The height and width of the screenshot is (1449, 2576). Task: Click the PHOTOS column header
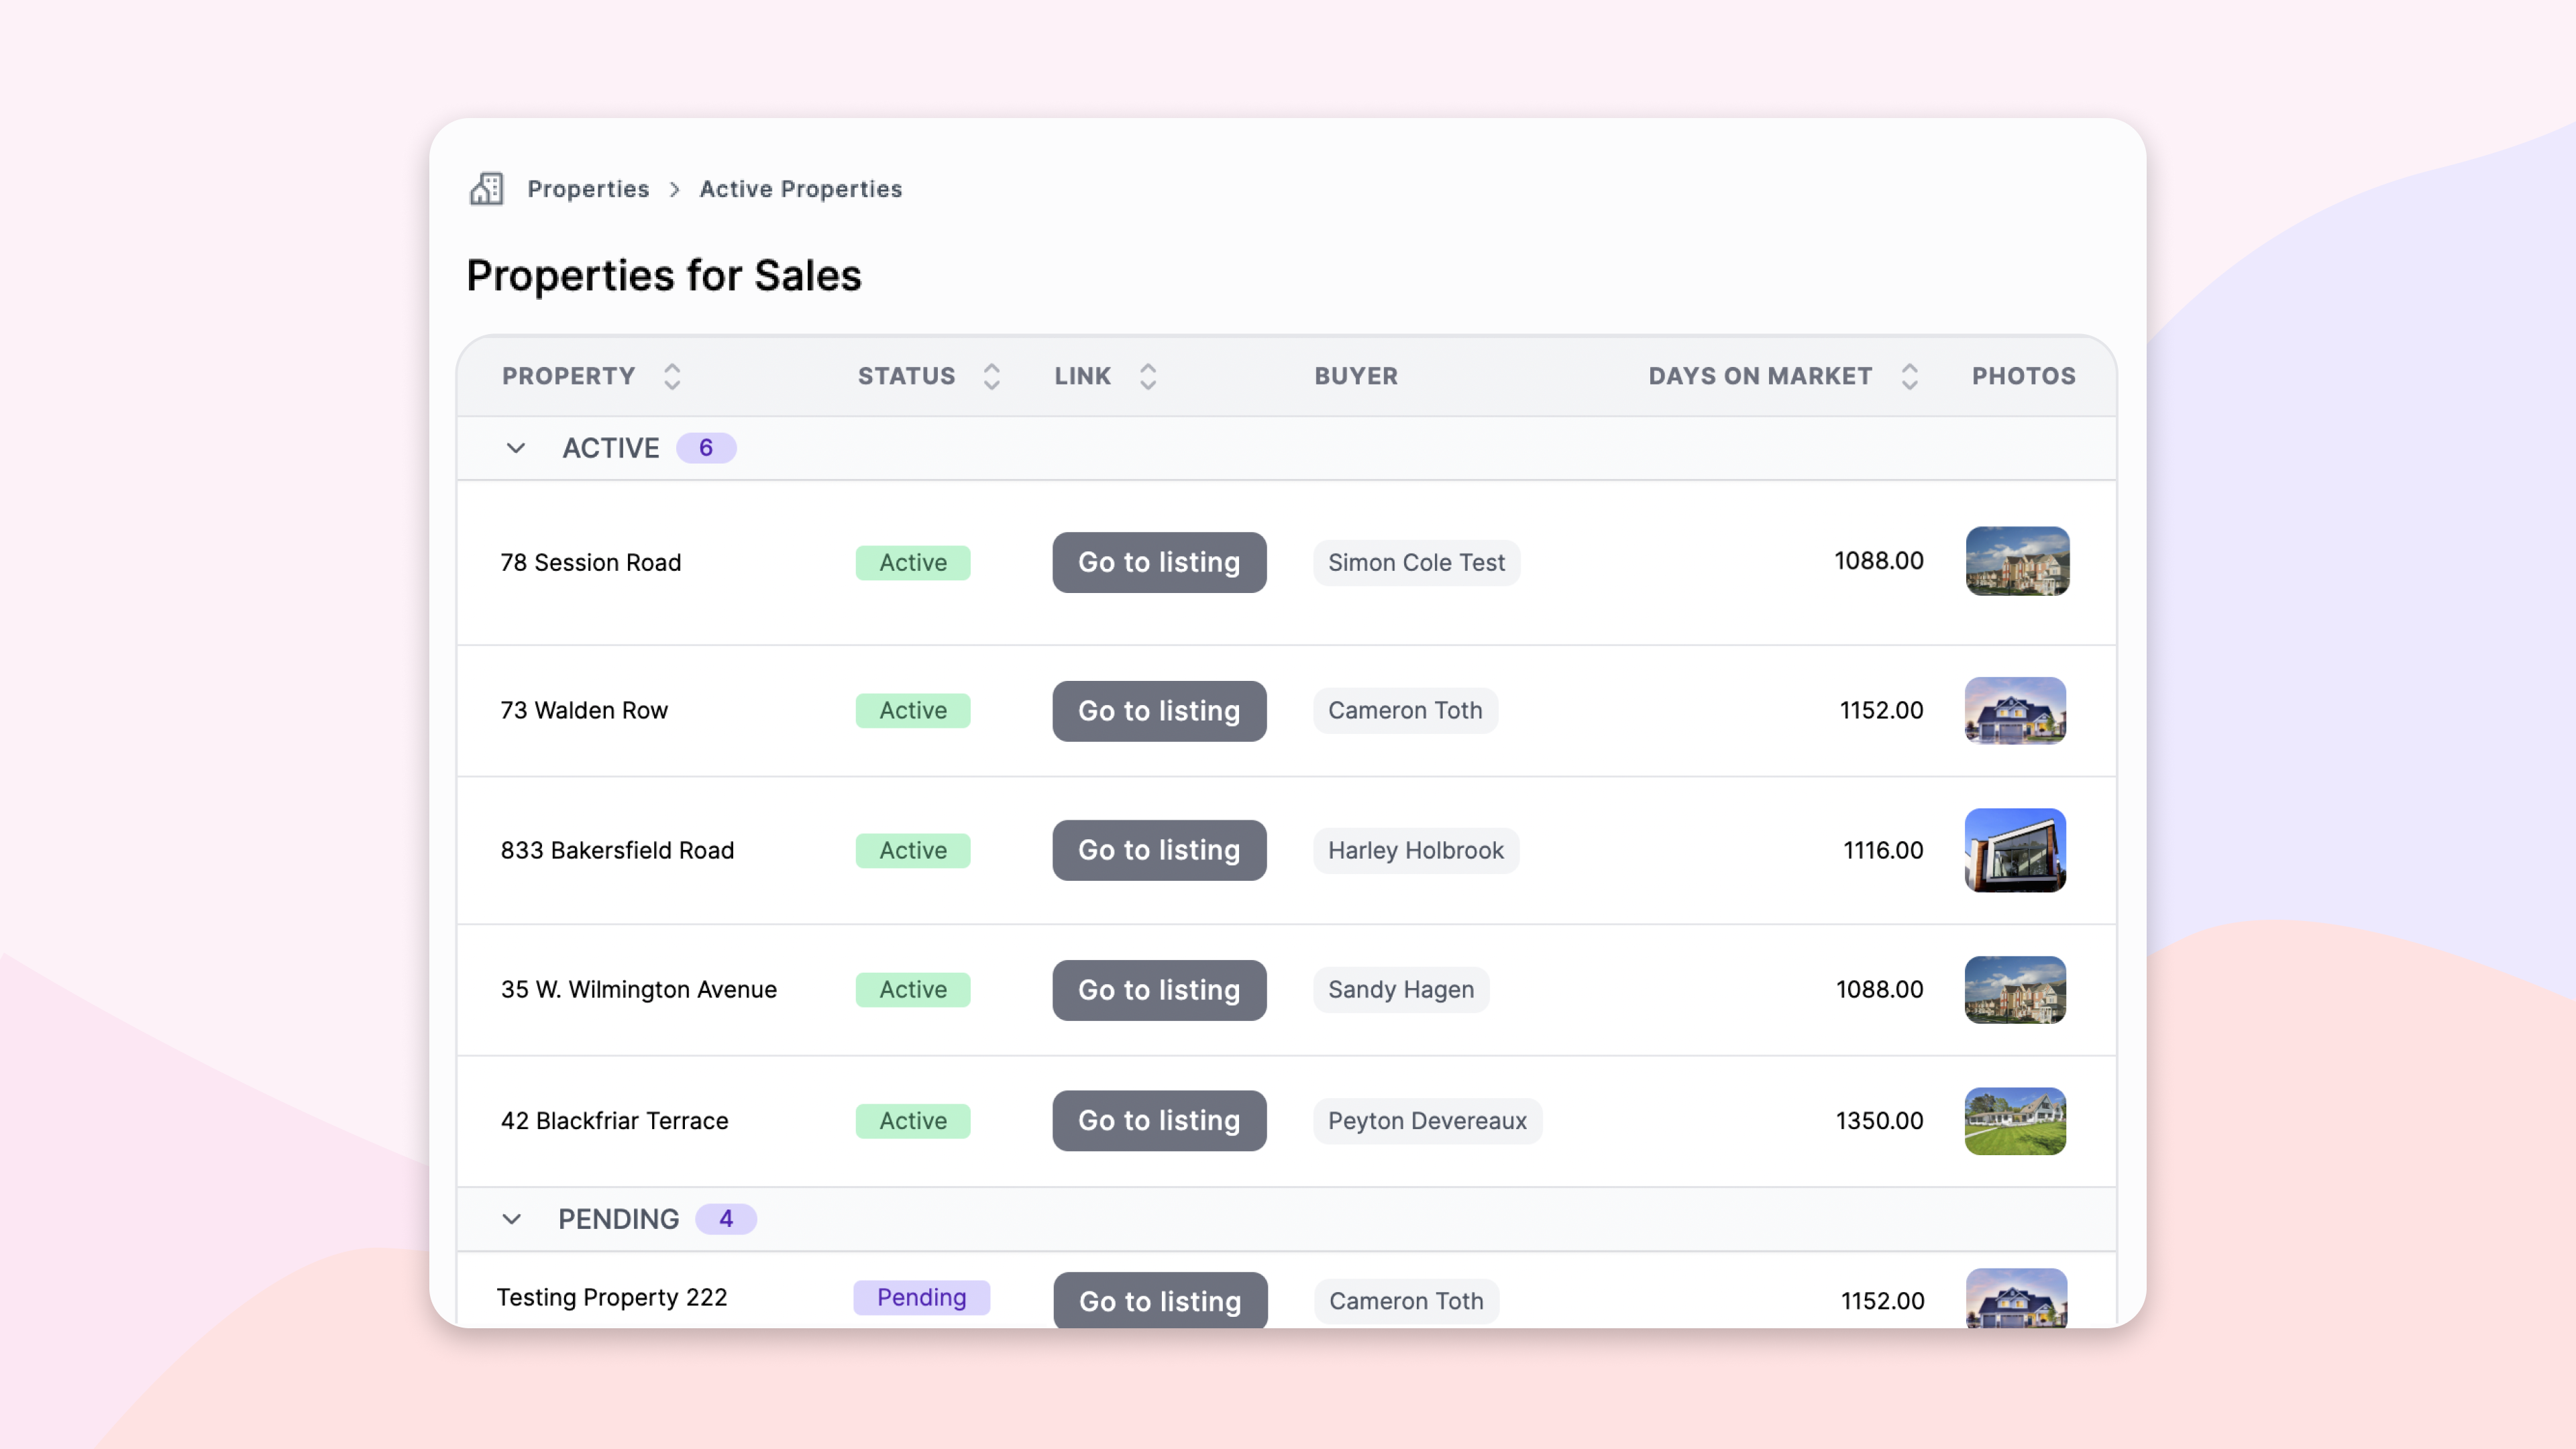2023,376
